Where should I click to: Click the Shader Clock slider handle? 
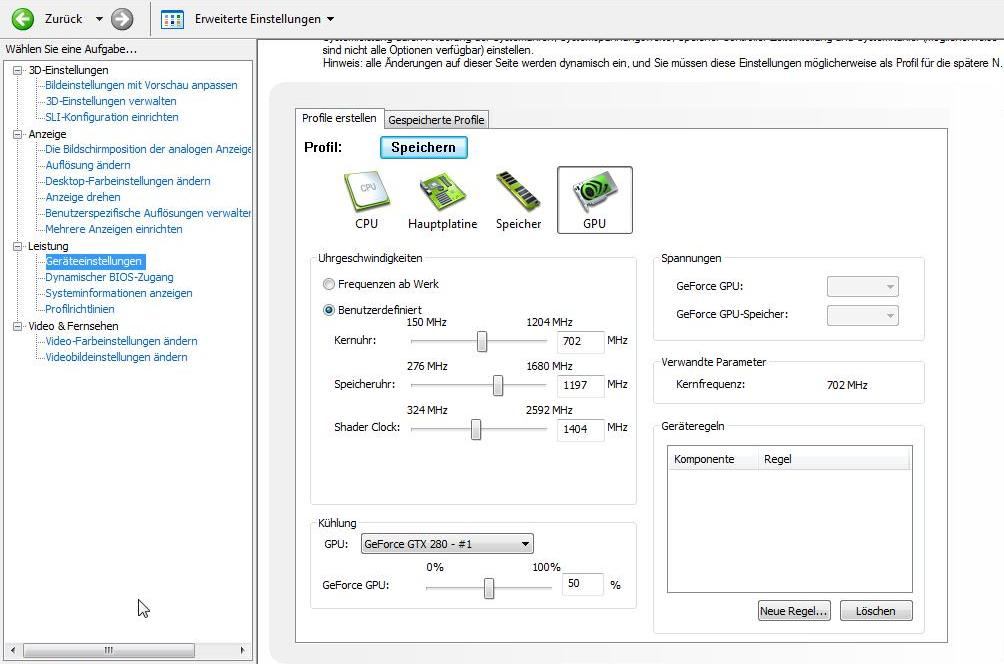476,429
